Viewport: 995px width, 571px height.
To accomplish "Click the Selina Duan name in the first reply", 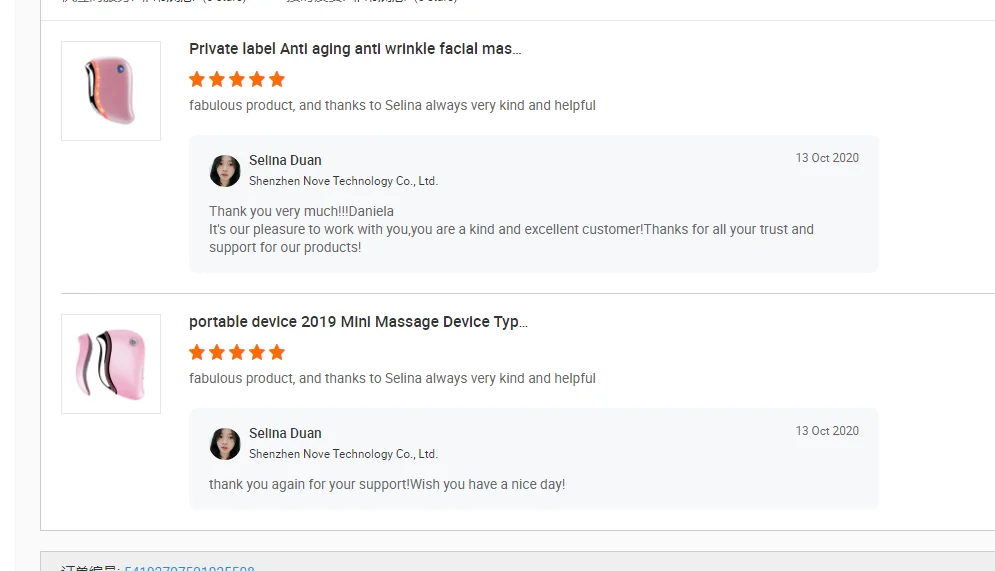I will (x=285, y=161).
